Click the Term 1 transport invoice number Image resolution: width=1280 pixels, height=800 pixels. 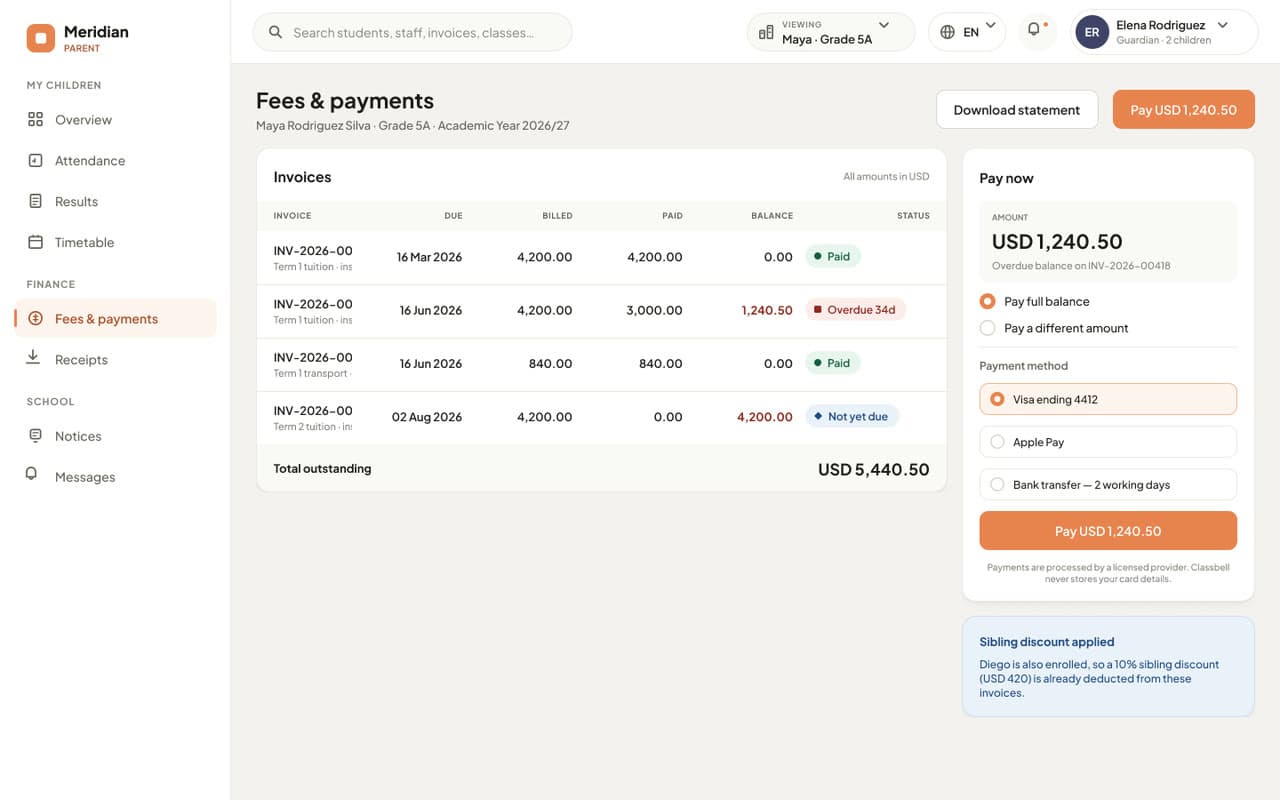tap(313, 357)
